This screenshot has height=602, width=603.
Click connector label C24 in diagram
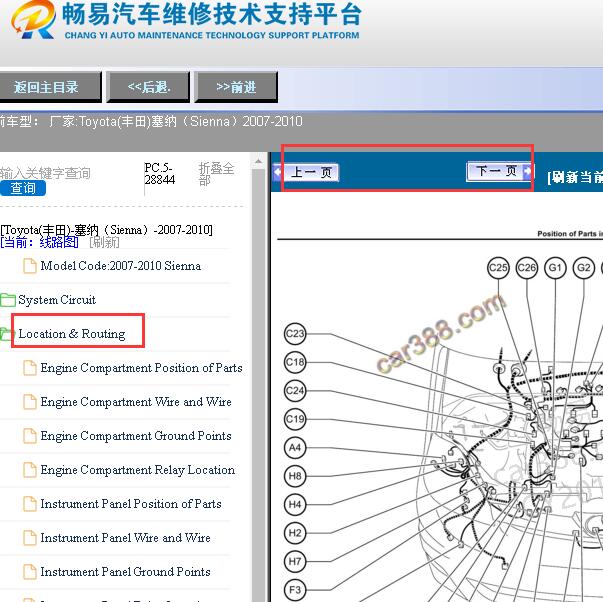tap(295, 390)
